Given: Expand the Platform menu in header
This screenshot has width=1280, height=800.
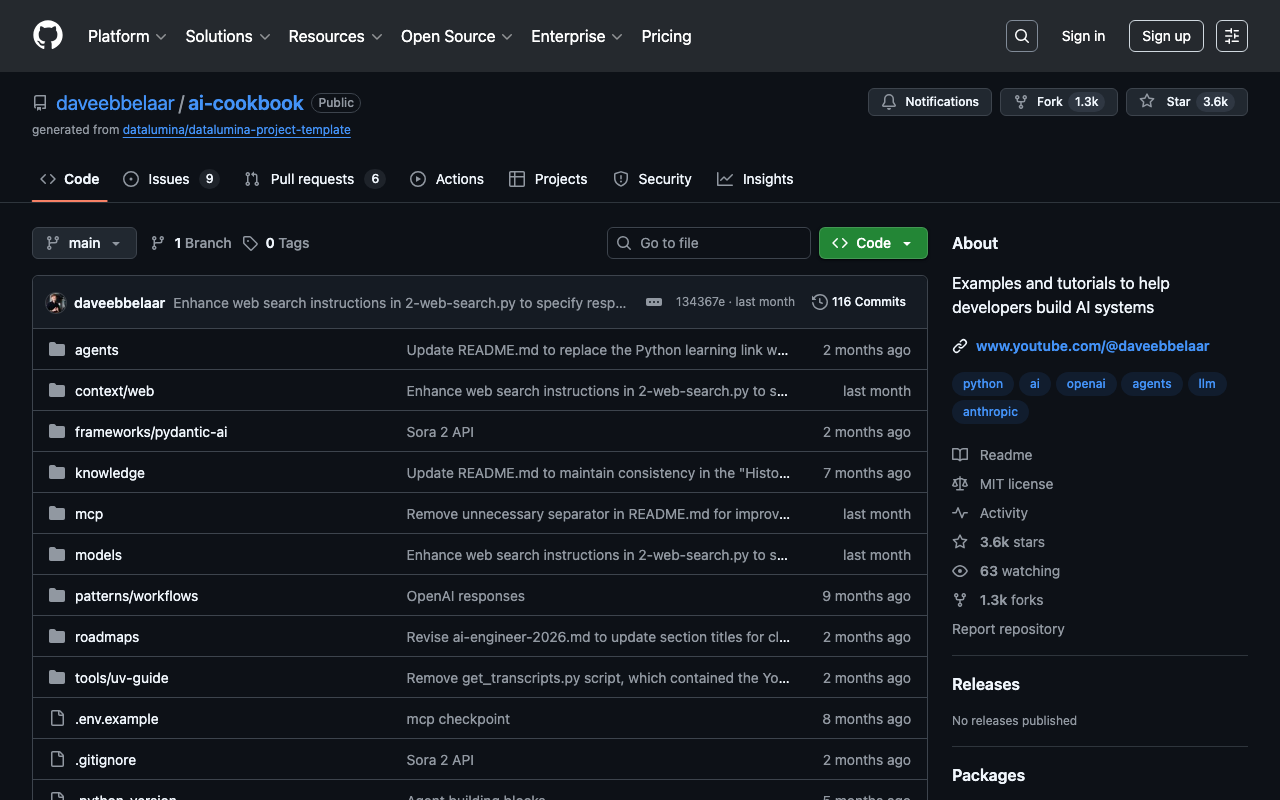Looking at the screenshot, I should [127, 36].
